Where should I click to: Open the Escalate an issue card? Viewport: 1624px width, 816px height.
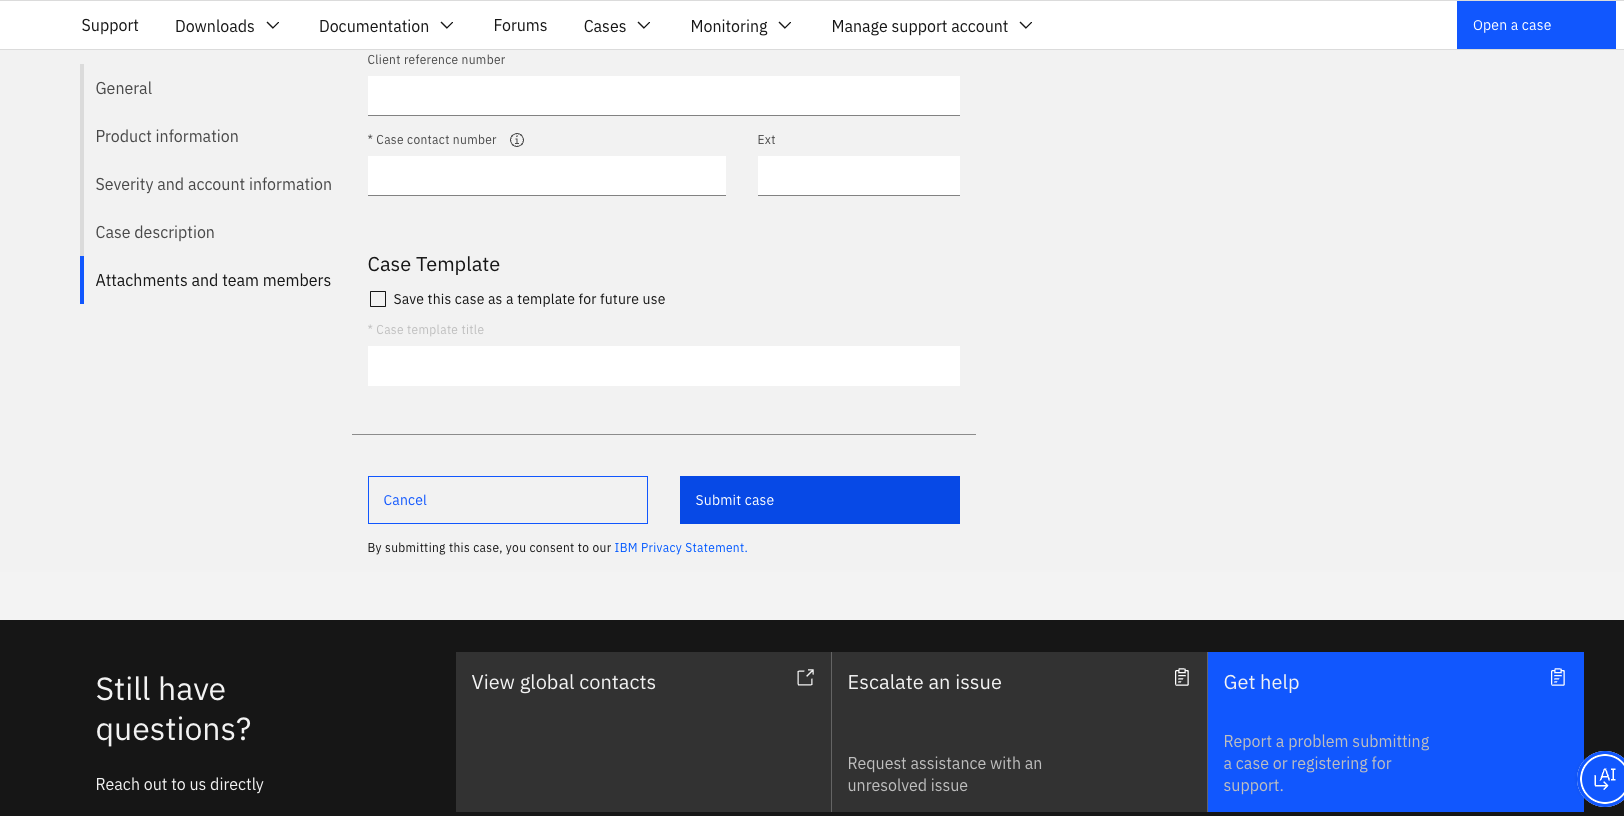[1019, 732]
